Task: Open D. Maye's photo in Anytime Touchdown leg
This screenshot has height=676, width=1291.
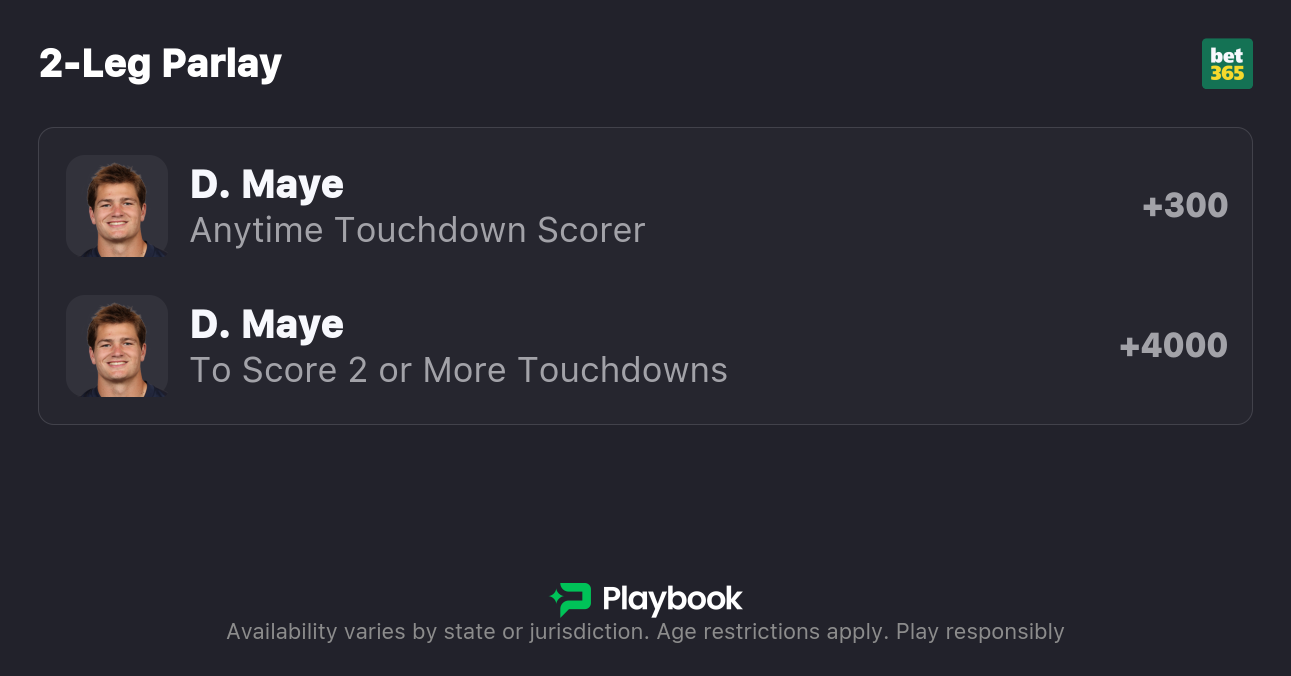Action: pyautogui.click(x=117, y=206)
